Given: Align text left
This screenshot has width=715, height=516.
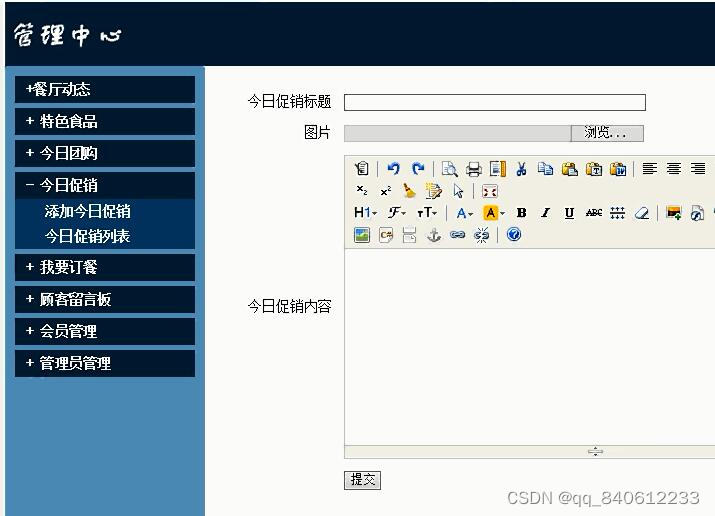Looking at the screenshot, I should coord(649,169).
